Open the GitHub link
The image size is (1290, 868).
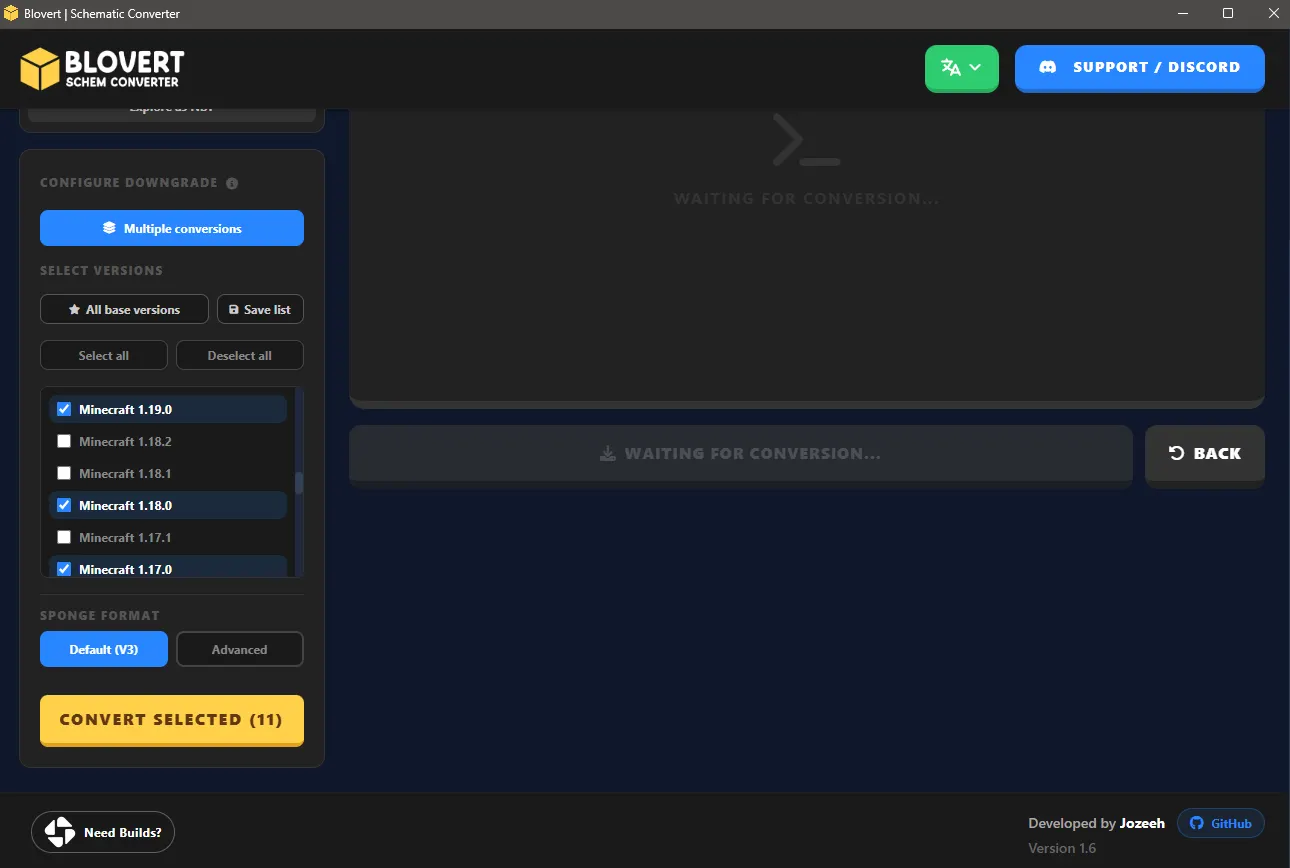coord(1221,823)
